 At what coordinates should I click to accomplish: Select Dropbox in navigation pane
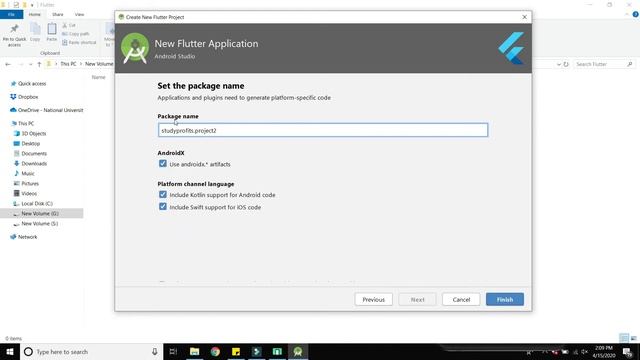tap(28, 97)
